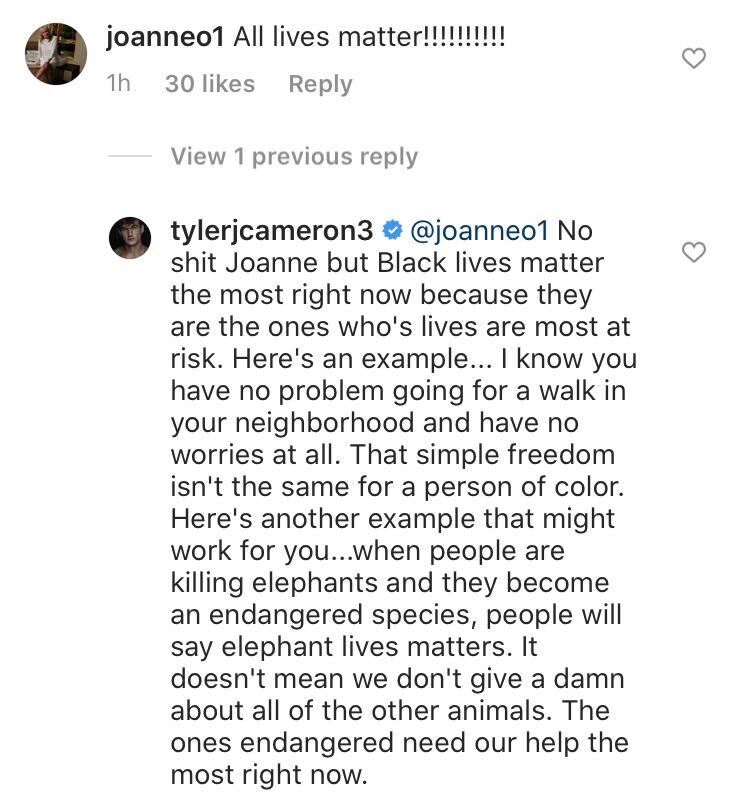This screenshot has width=750, height=800.
Task: Click Reply under joanneo1's comment
Action: click(x=320, y=84)
